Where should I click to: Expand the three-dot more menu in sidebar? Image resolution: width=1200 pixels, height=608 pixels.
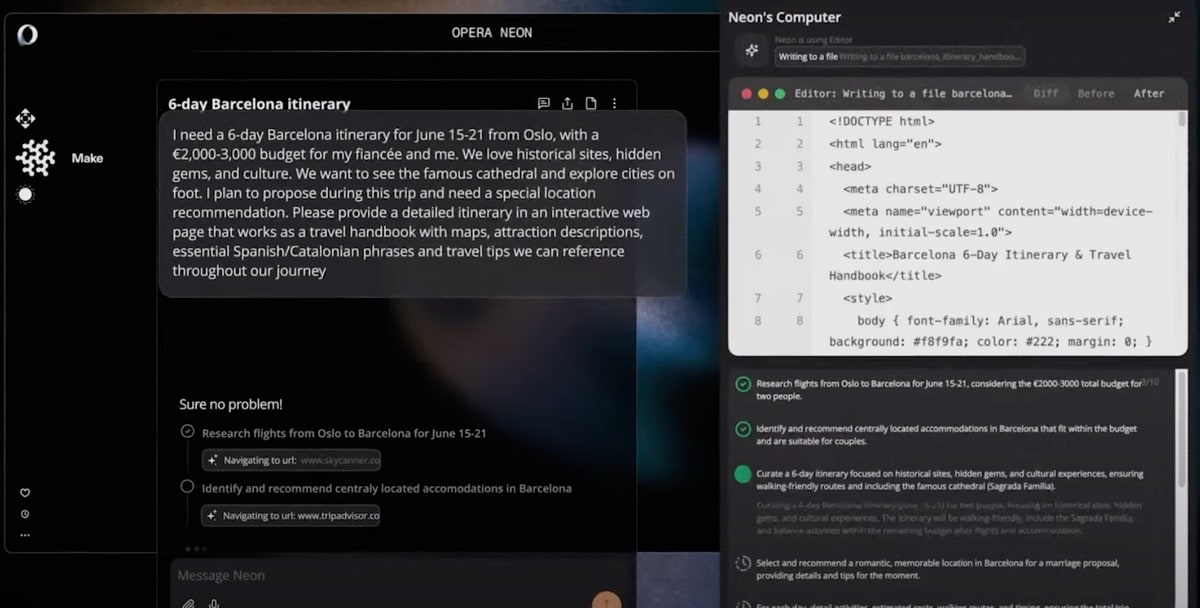(25, 535)
